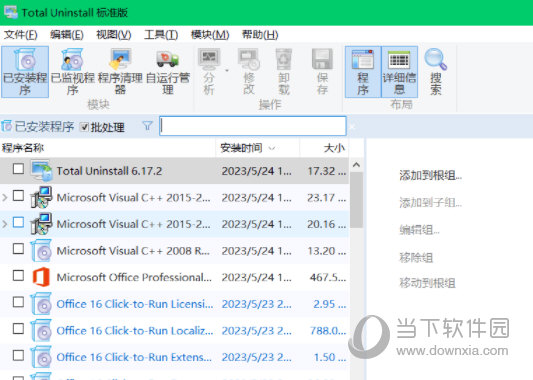Screen dimensions: 533x380
Task: Click 编辑组... link
Action: coord(419,230)
